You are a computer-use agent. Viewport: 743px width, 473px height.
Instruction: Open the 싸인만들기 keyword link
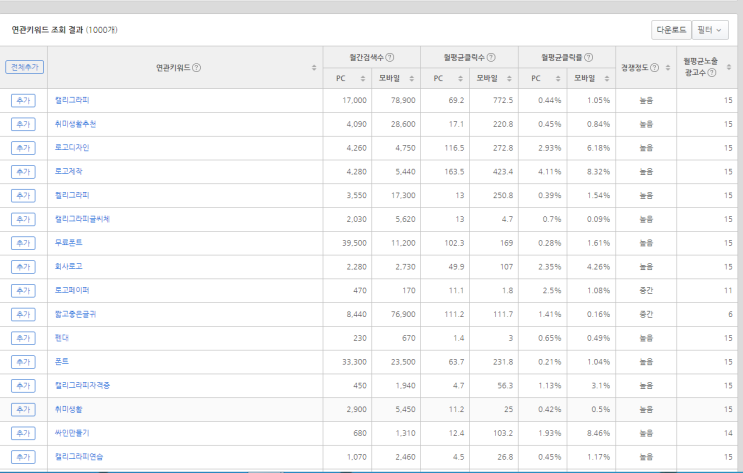point(72,433)
